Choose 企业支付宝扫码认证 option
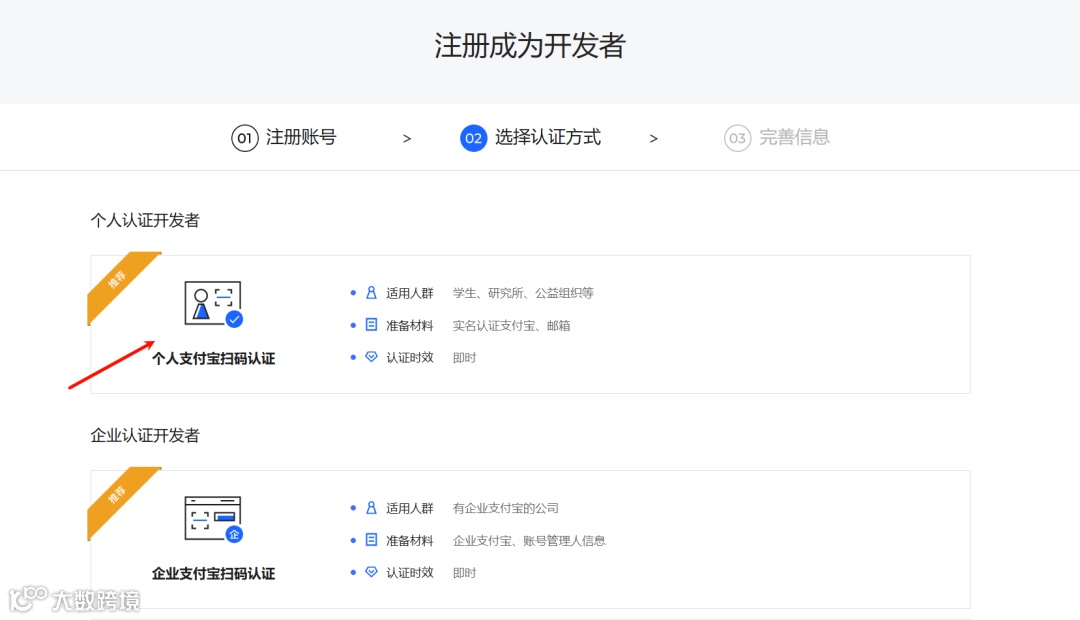 (x=214, y=573)
